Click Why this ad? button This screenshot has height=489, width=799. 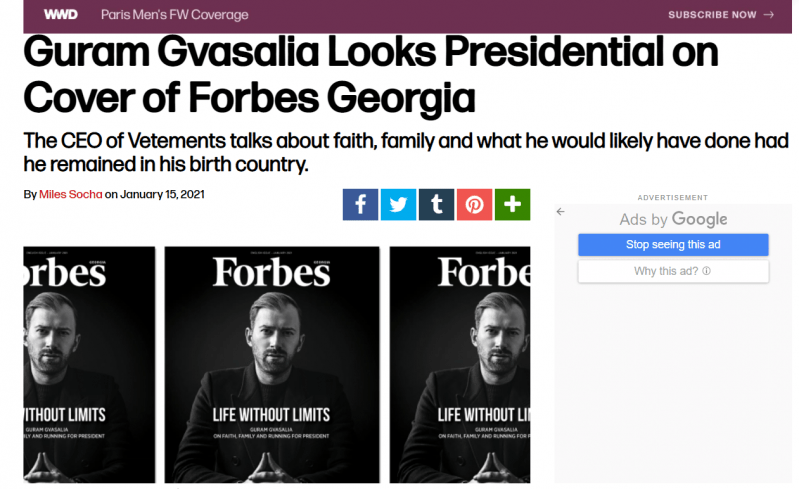(672, 271)
